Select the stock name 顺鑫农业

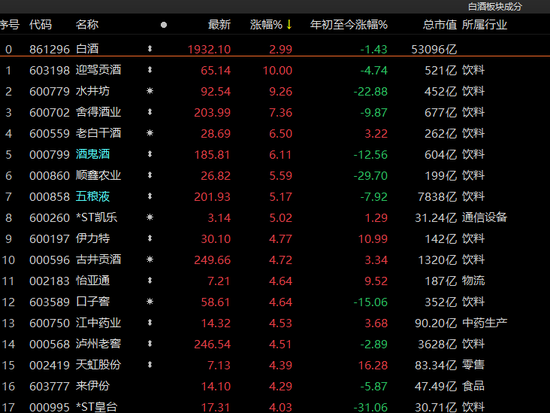coord(99,175)
